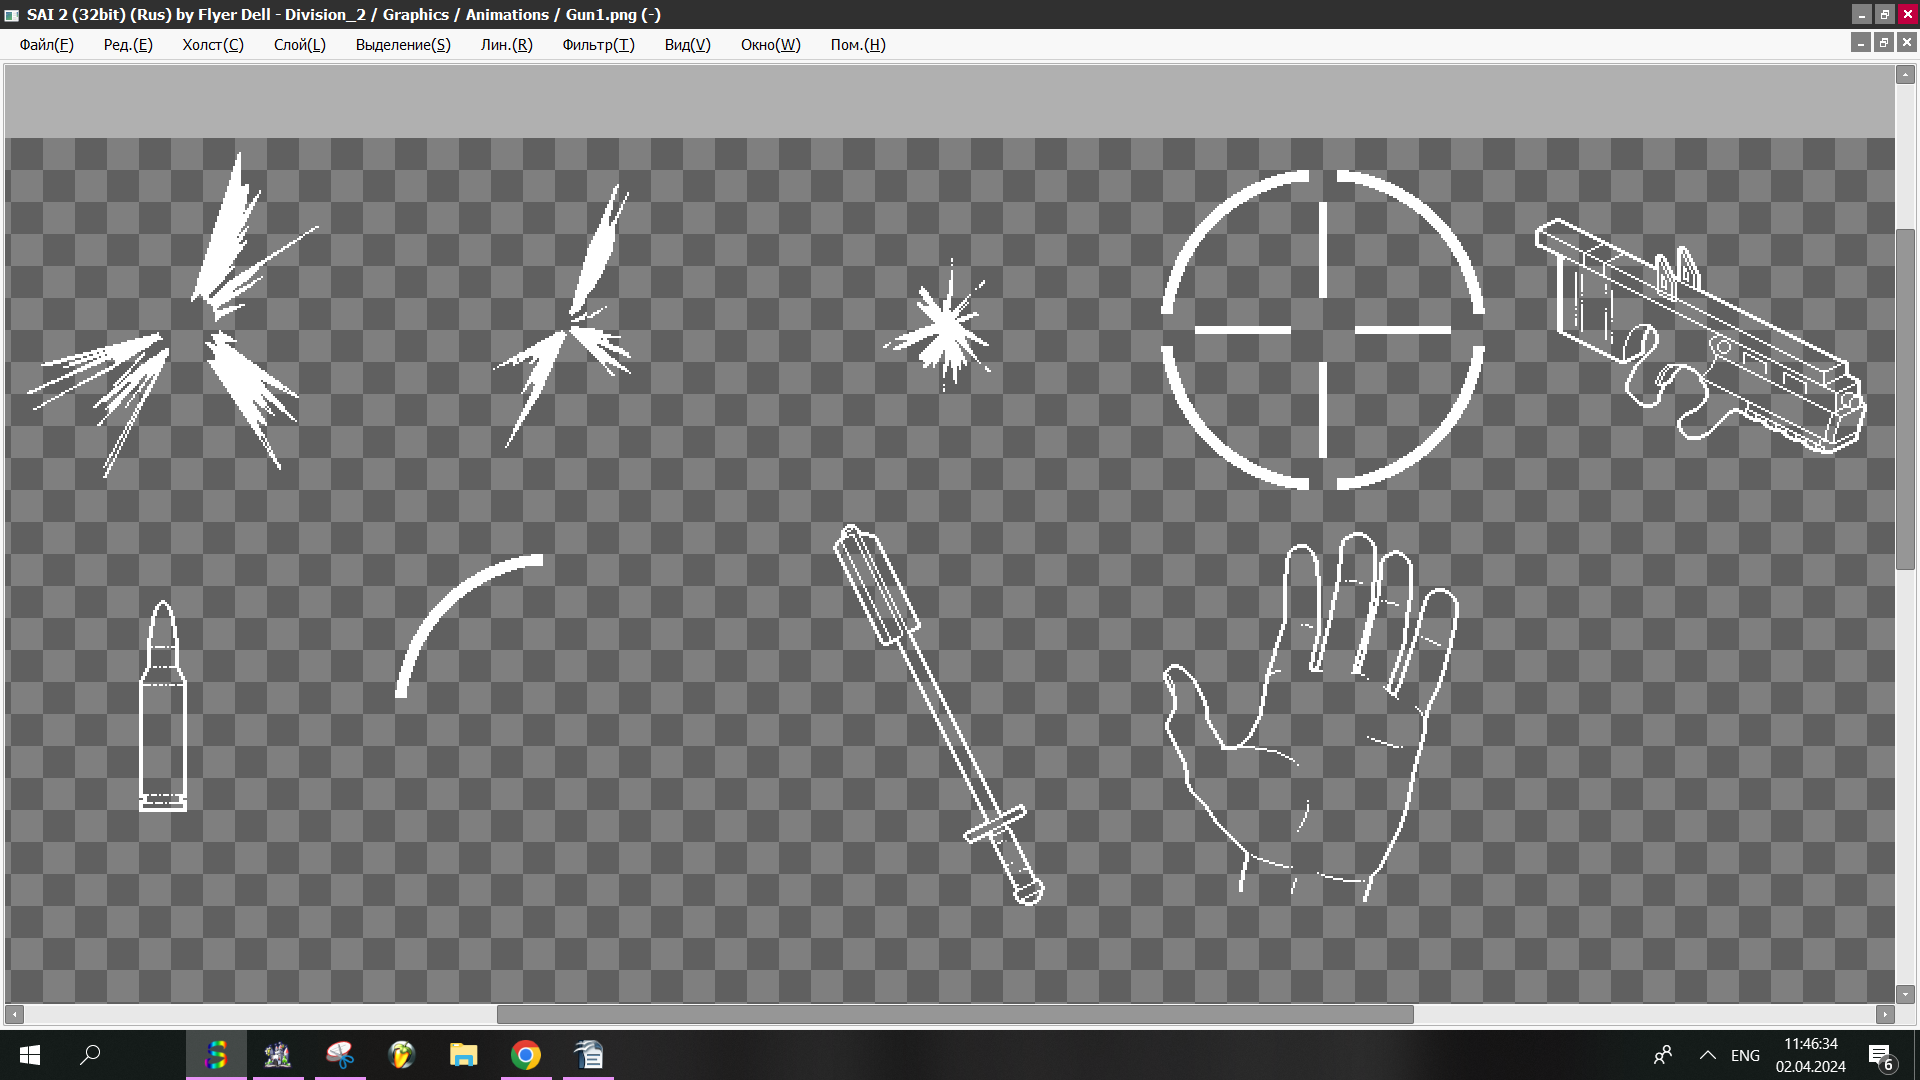Open the Вид(V) view menu
This screenshot has width=1920, height=1080.
tap(687, 45)
